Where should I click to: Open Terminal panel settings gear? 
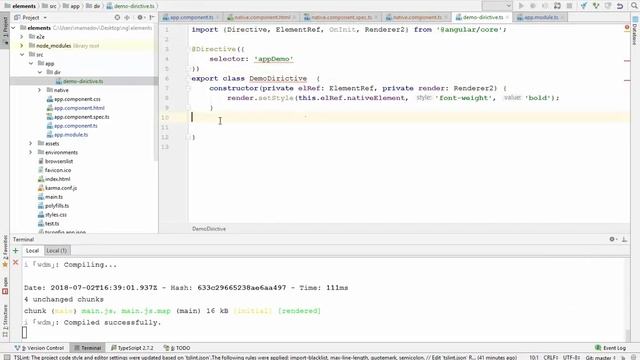612,239
